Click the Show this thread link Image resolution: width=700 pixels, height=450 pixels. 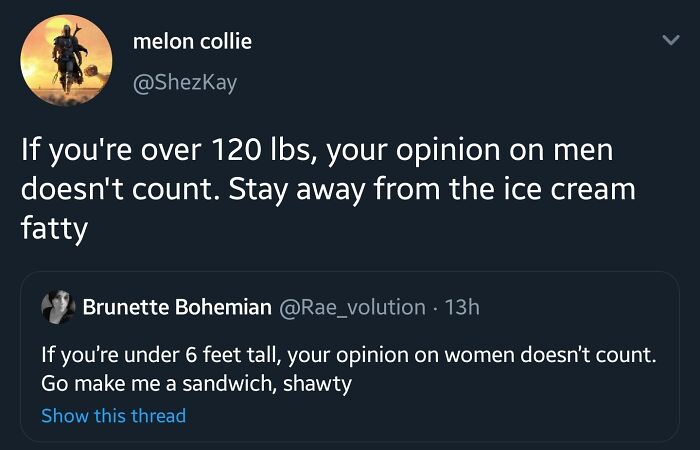pyautogui.click(x=113, y=415)
